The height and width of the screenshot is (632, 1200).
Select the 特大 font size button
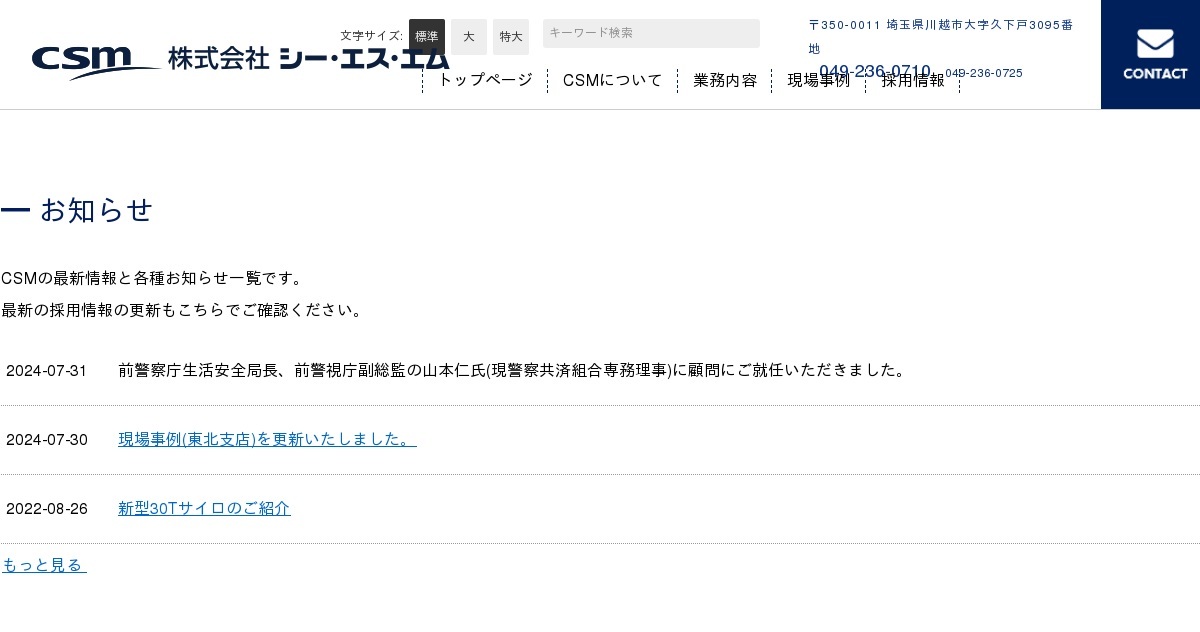tap(511, 37)
